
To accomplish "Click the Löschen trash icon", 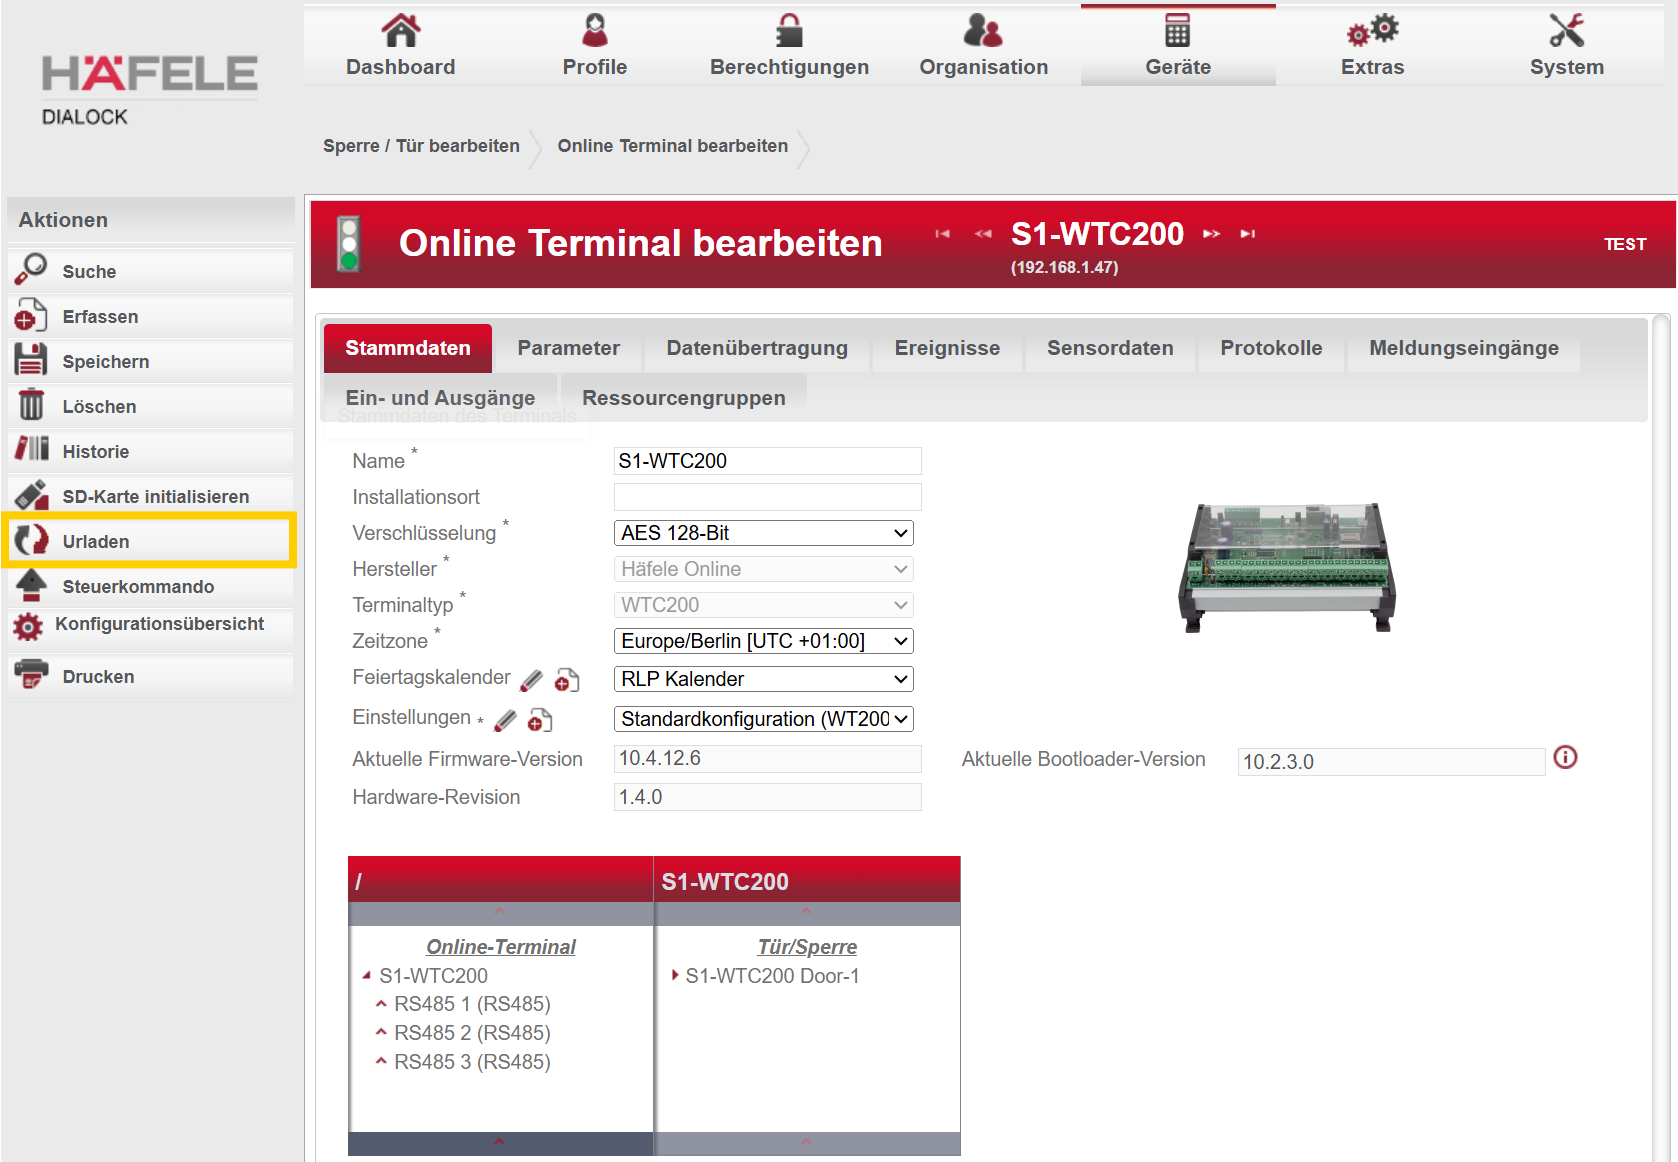I will click(x=31, y=405).
